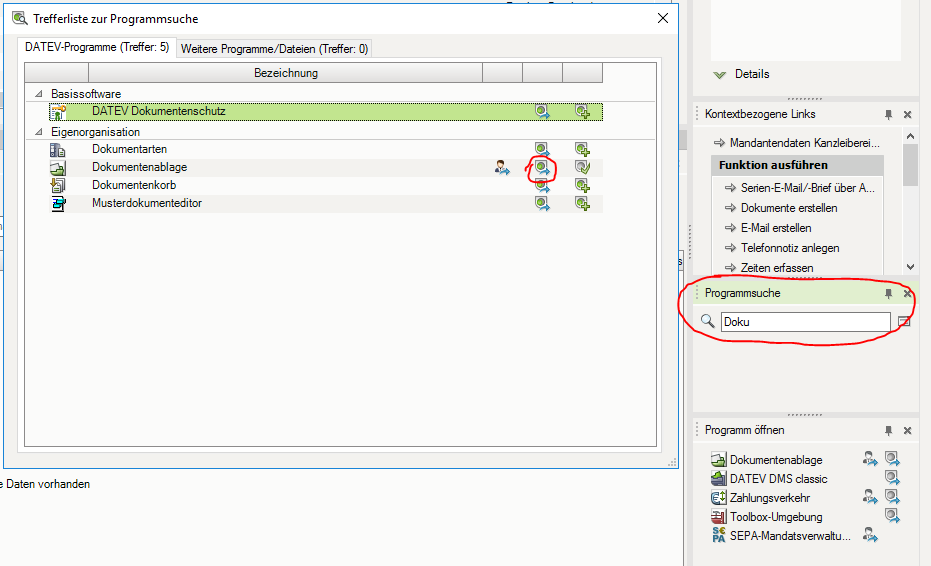Click green-plus add icon in Dokumentenkorb row

(x=582, y=185)
